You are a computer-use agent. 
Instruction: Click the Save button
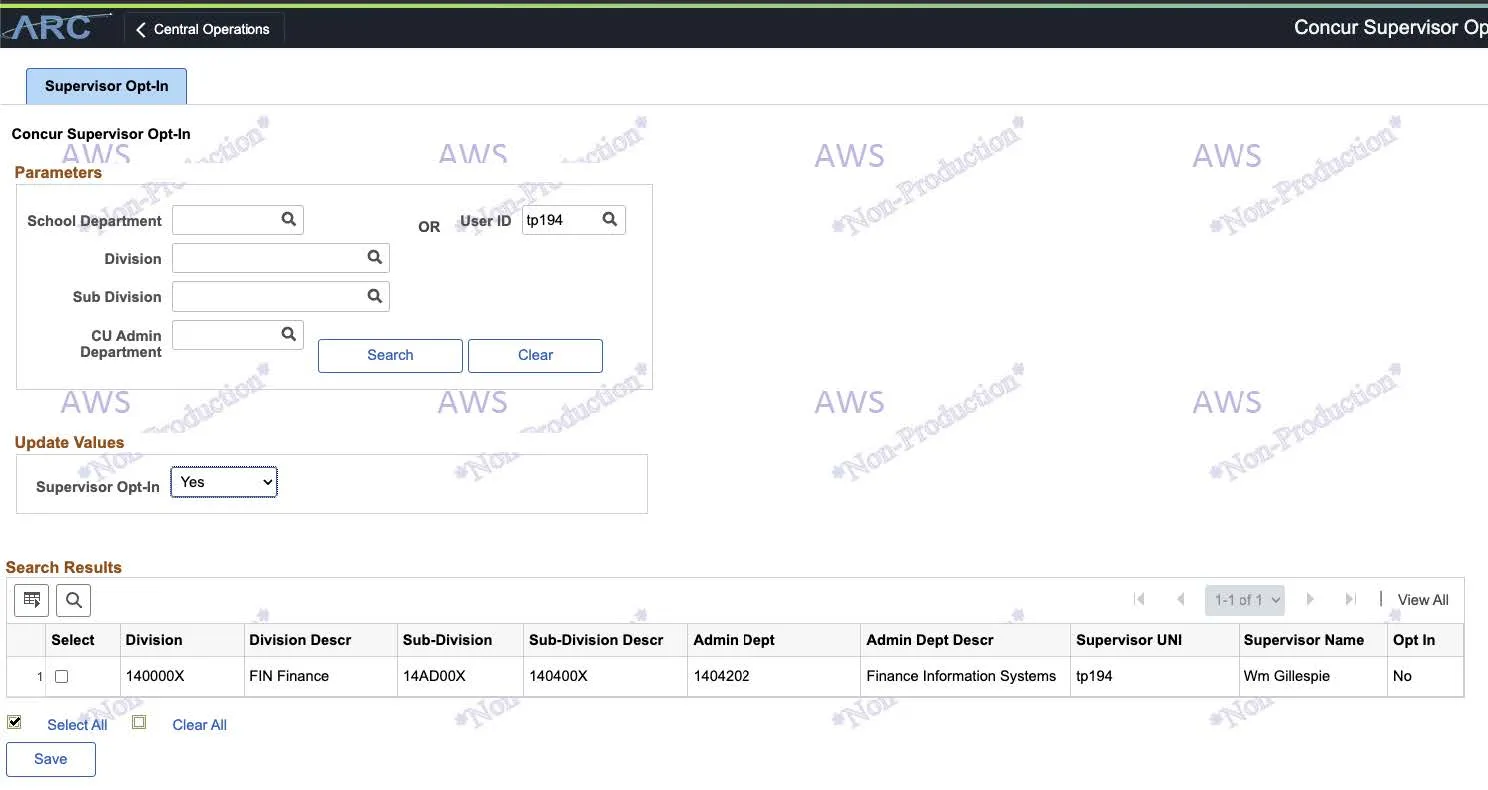[51, 759]
